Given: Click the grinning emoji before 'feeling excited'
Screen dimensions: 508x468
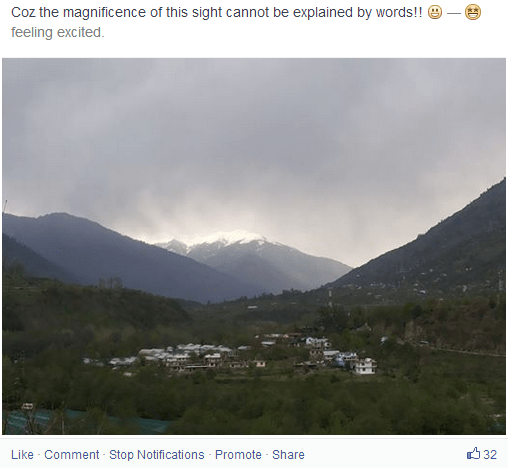Looking at the screenshot, I should [x=473, y=13].
